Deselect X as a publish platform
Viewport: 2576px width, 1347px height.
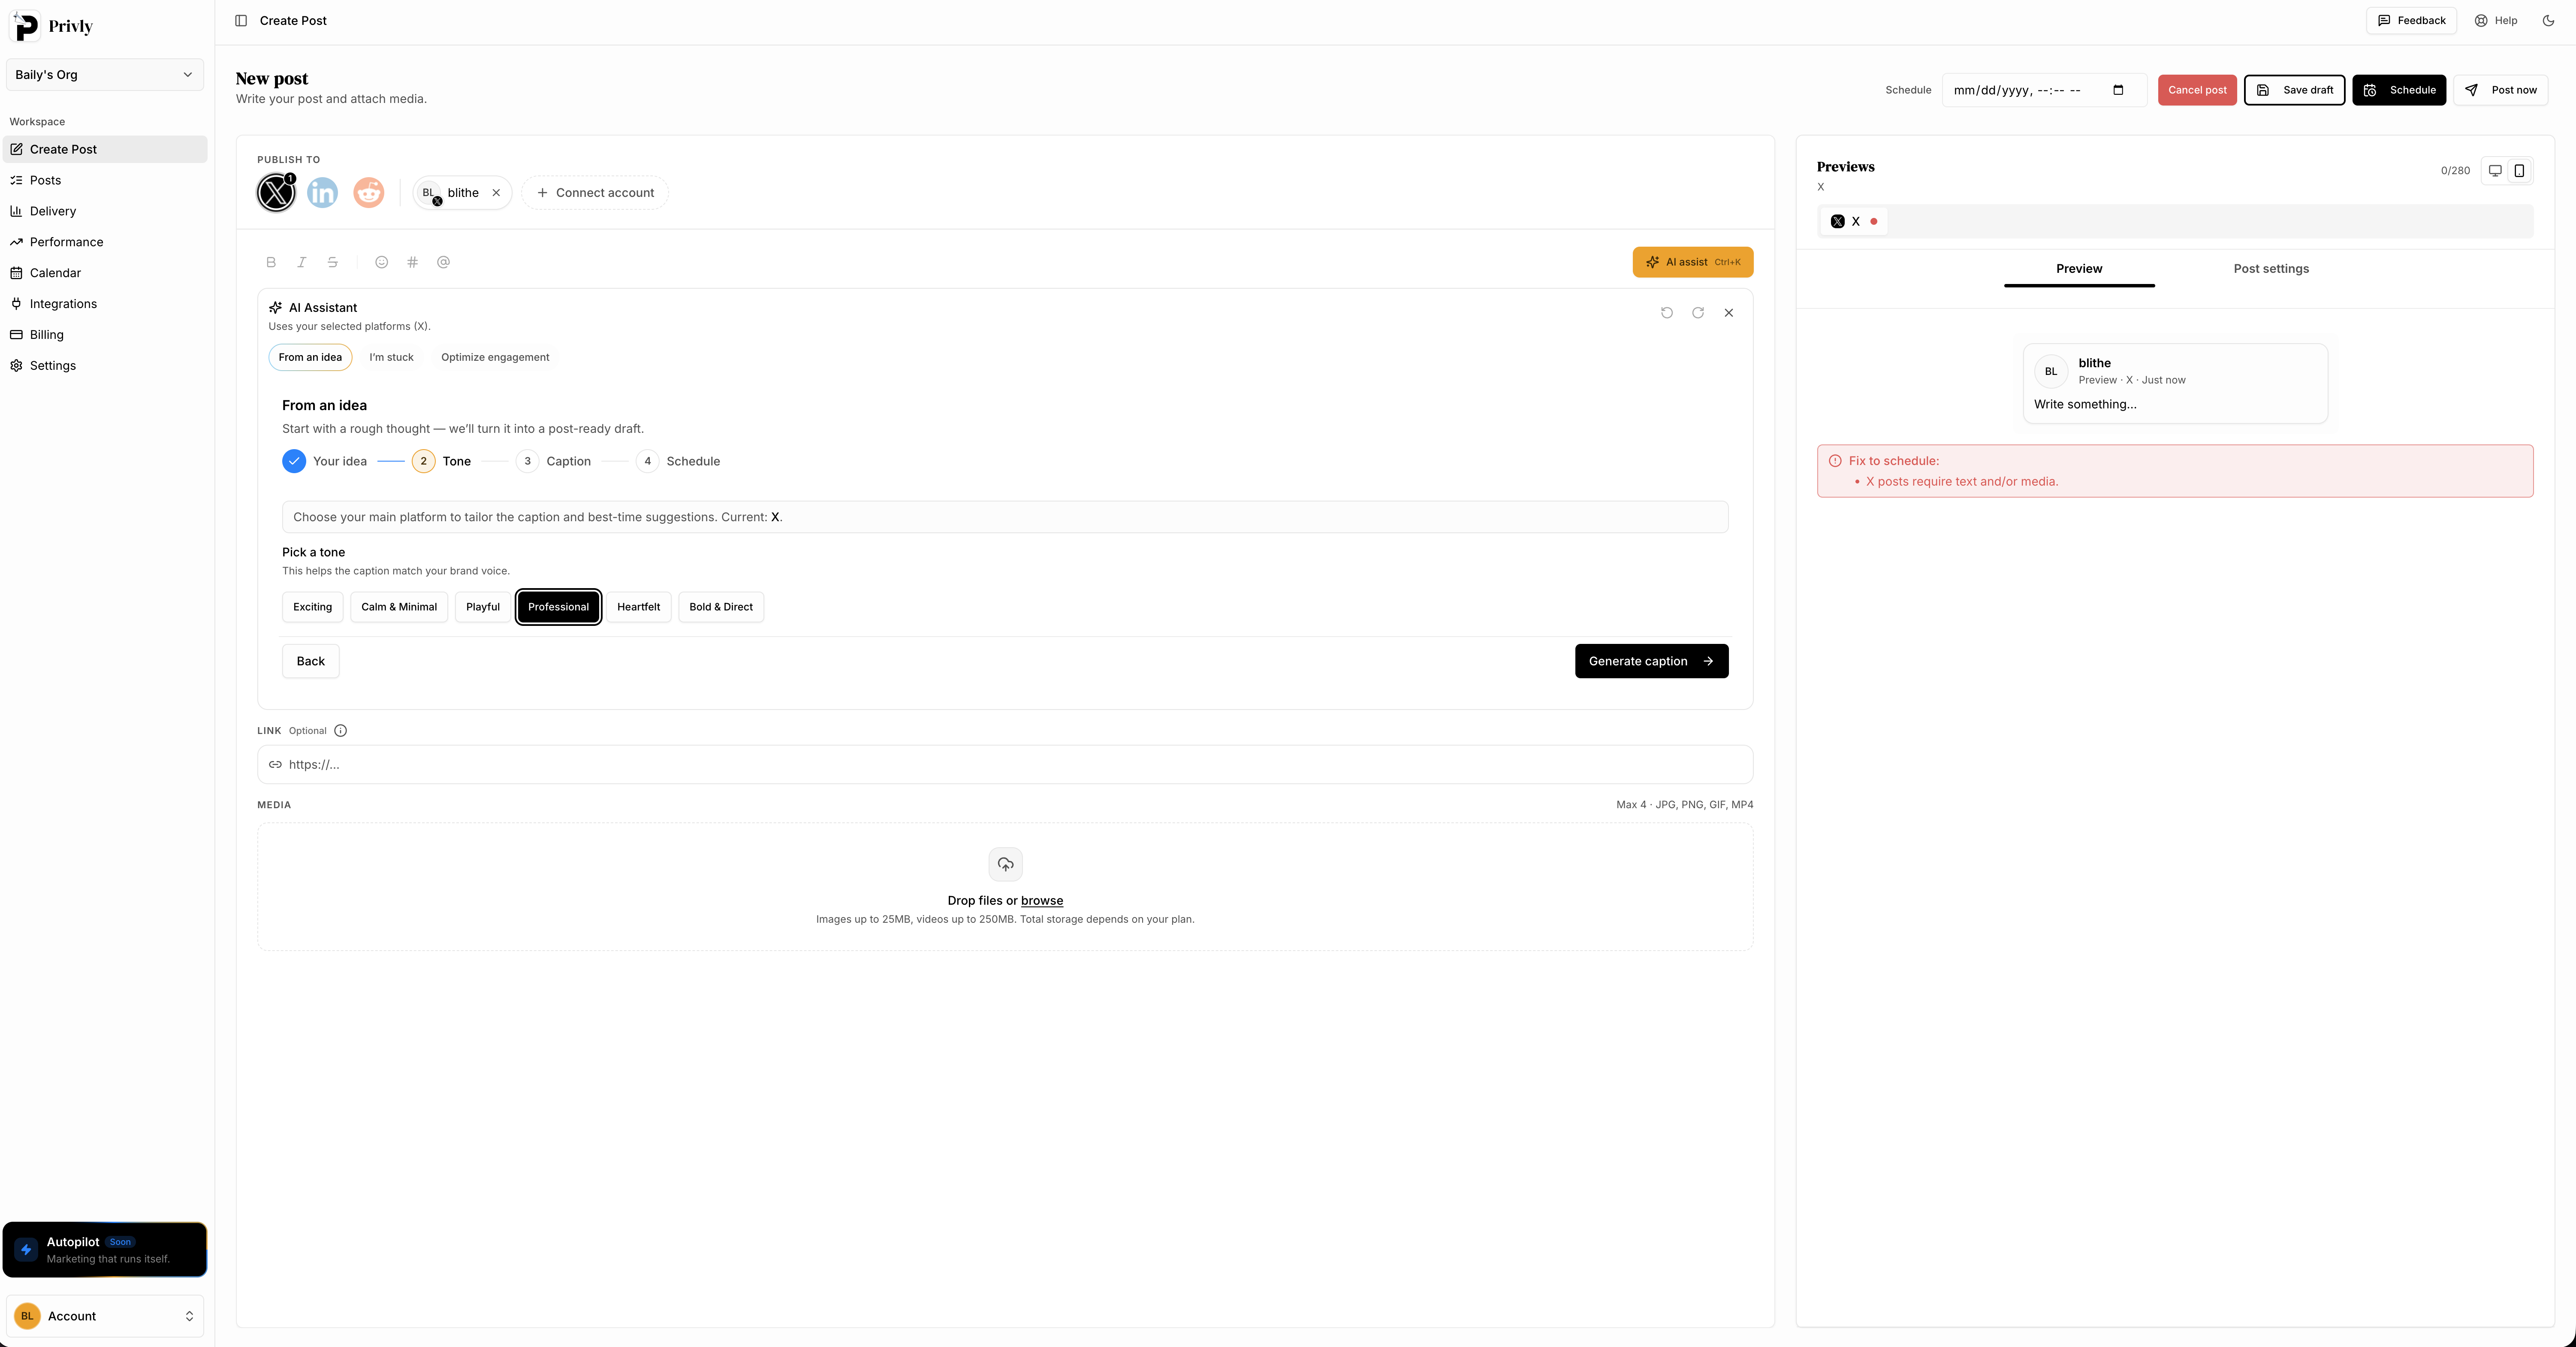pyautogui.click(x=276, y=192)
